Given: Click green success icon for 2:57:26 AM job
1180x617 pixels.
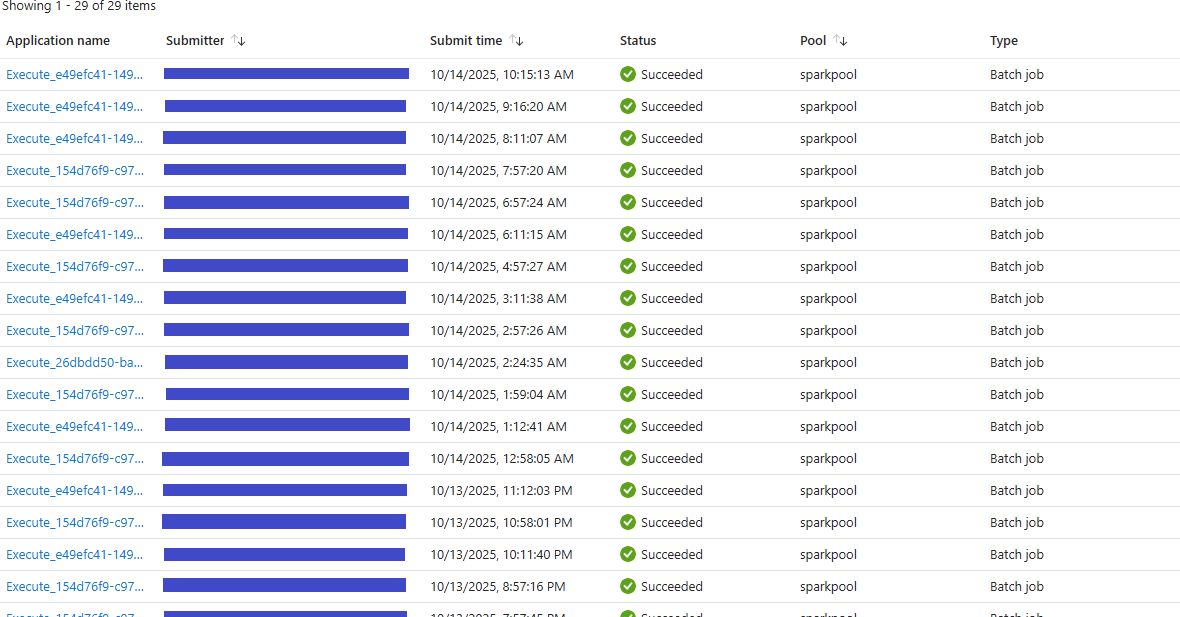Looking at the screenshot, I should (x=628, y=330).
